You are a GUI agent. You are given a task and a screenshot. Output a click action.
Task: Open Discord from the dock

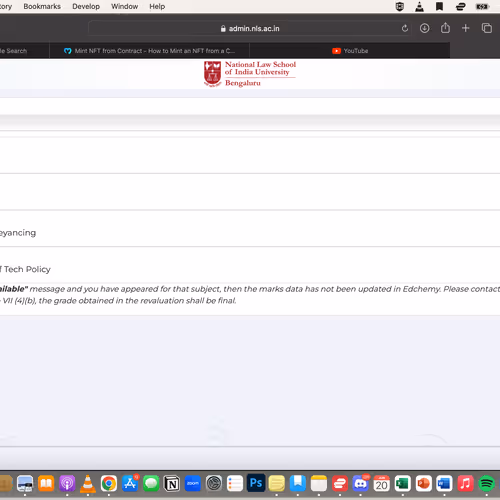click(361, 483)
